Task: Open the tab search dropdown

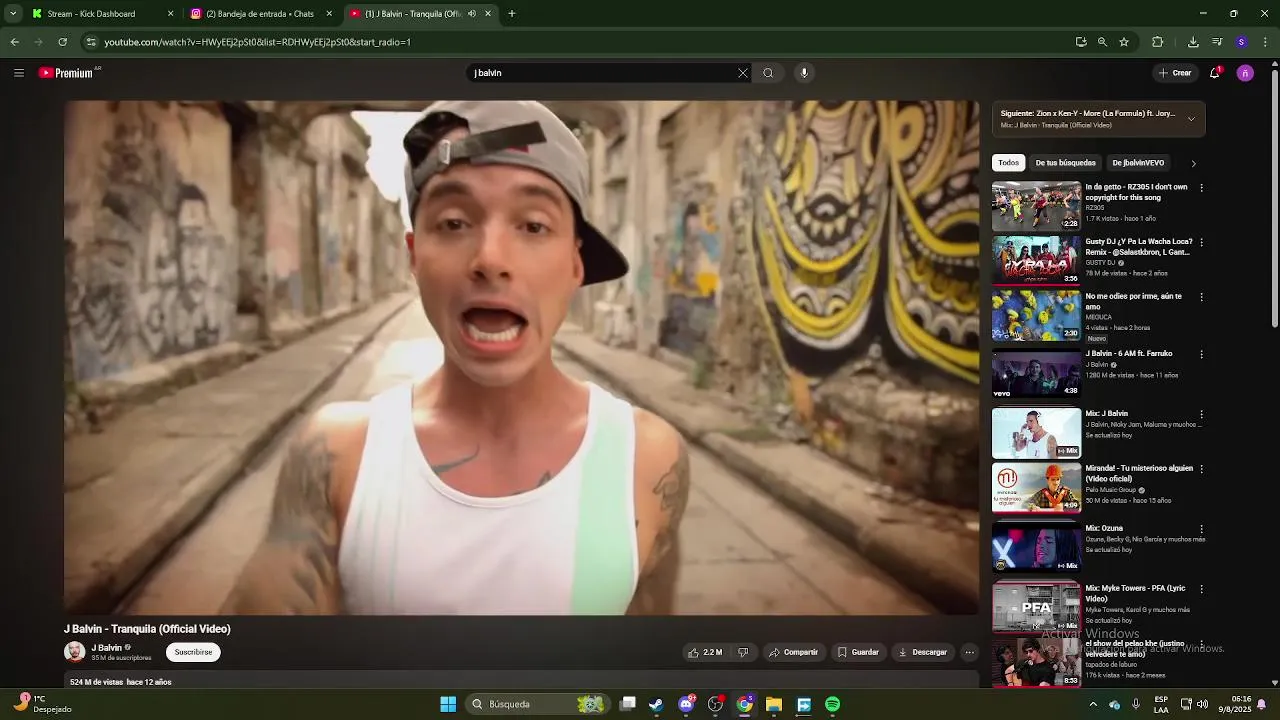Action: coord(12,14)
